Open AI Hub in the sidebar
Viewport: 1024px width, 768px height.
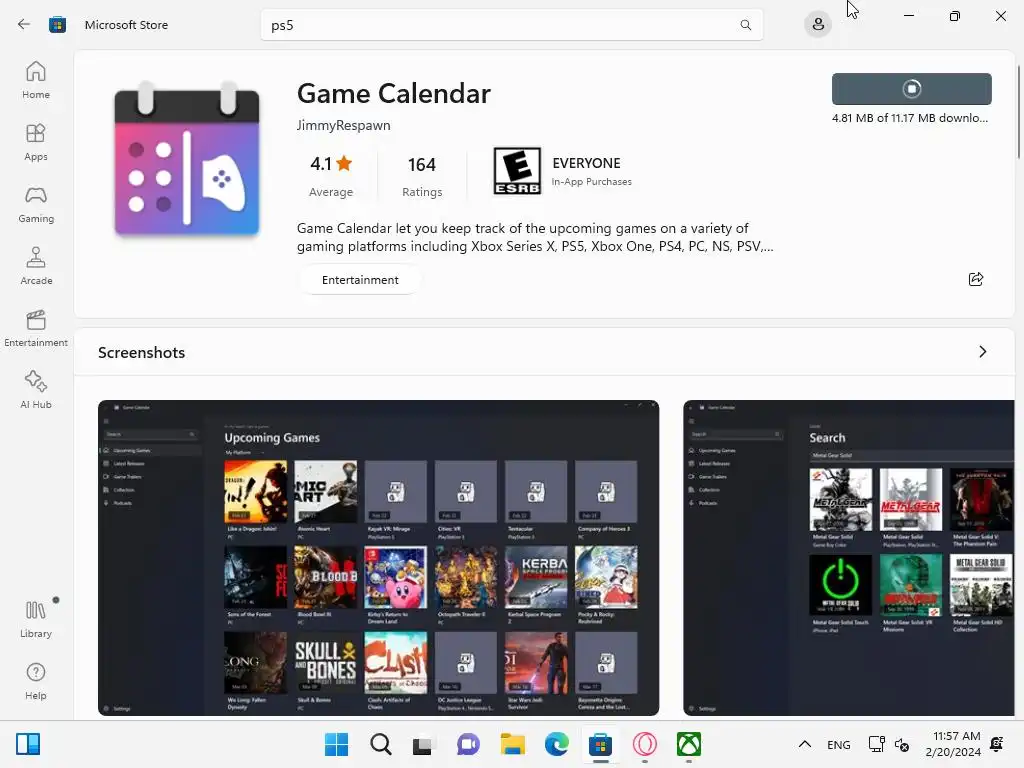coord(36,390)
